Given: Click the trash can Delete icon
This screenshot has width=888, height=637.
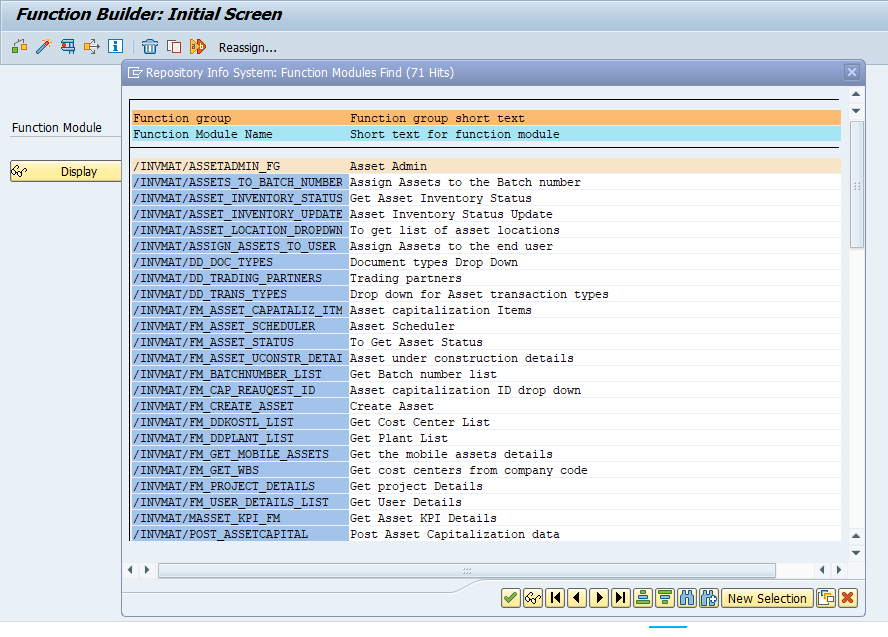Looking at the screenshot, I should click(150, 47).
